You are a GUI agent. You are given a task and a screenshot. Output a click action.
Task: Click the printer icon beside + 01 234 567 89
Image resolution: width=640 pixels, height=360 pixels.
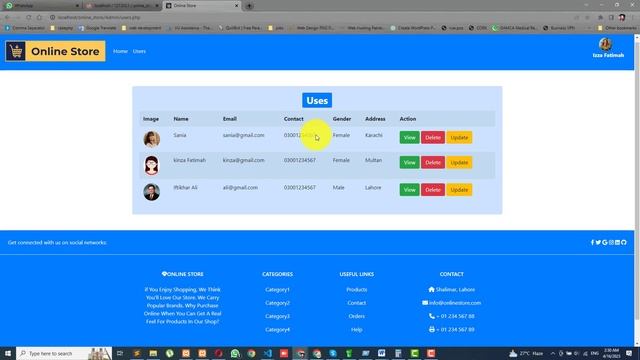[432, 329]
